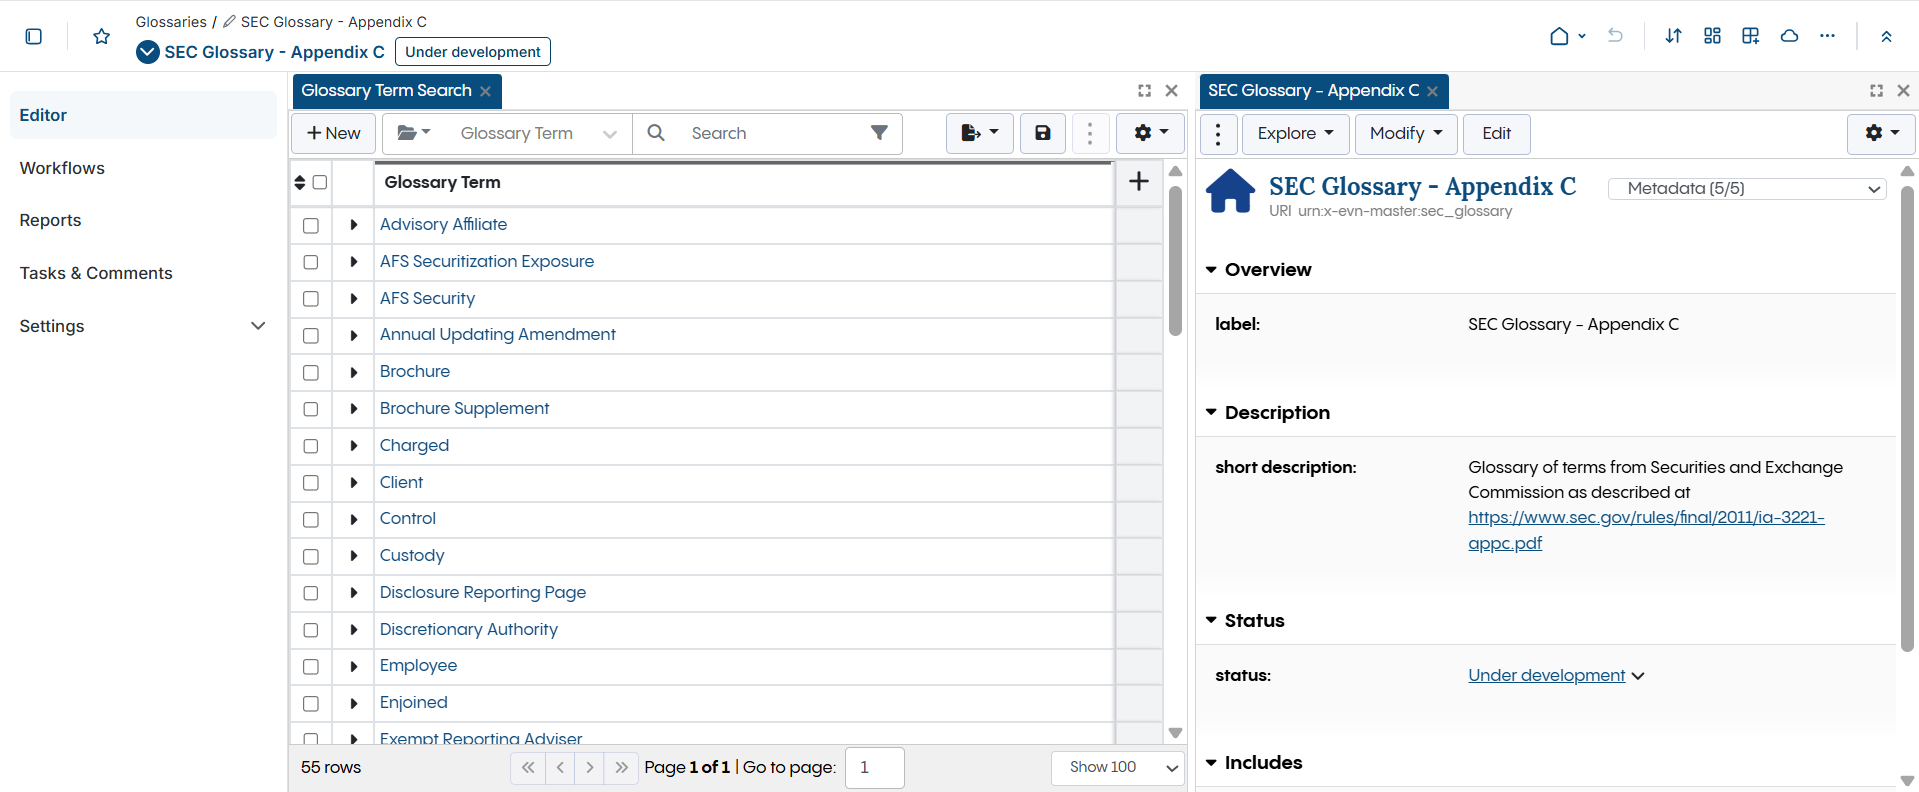Maximize the Glossary Term Search panel
This screenshot has width=1919, height=792.
point(1144,90)
